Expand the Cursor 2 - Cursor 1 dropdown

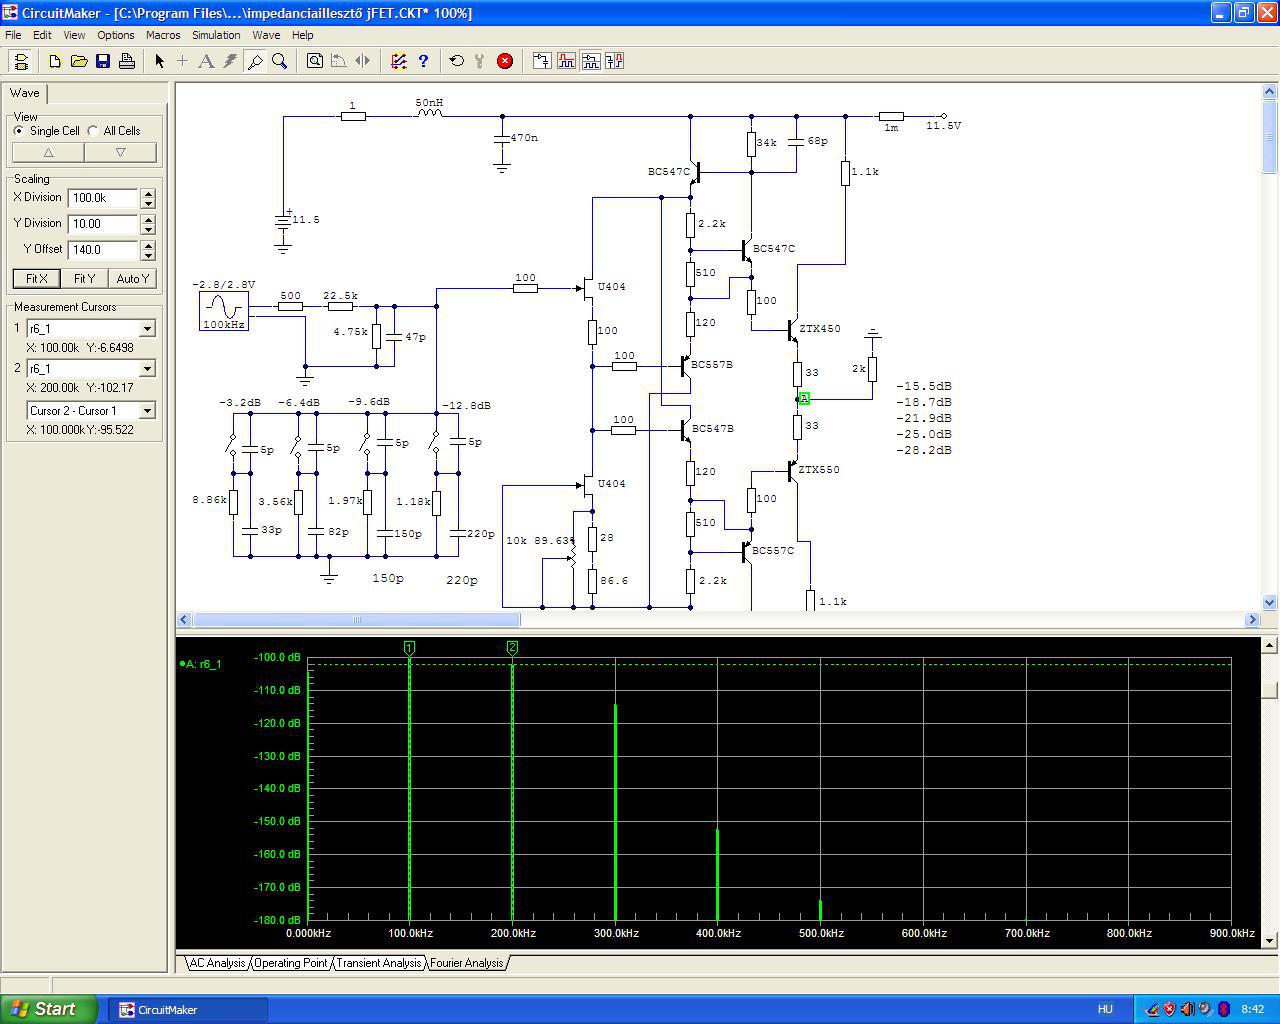point(147,411)
